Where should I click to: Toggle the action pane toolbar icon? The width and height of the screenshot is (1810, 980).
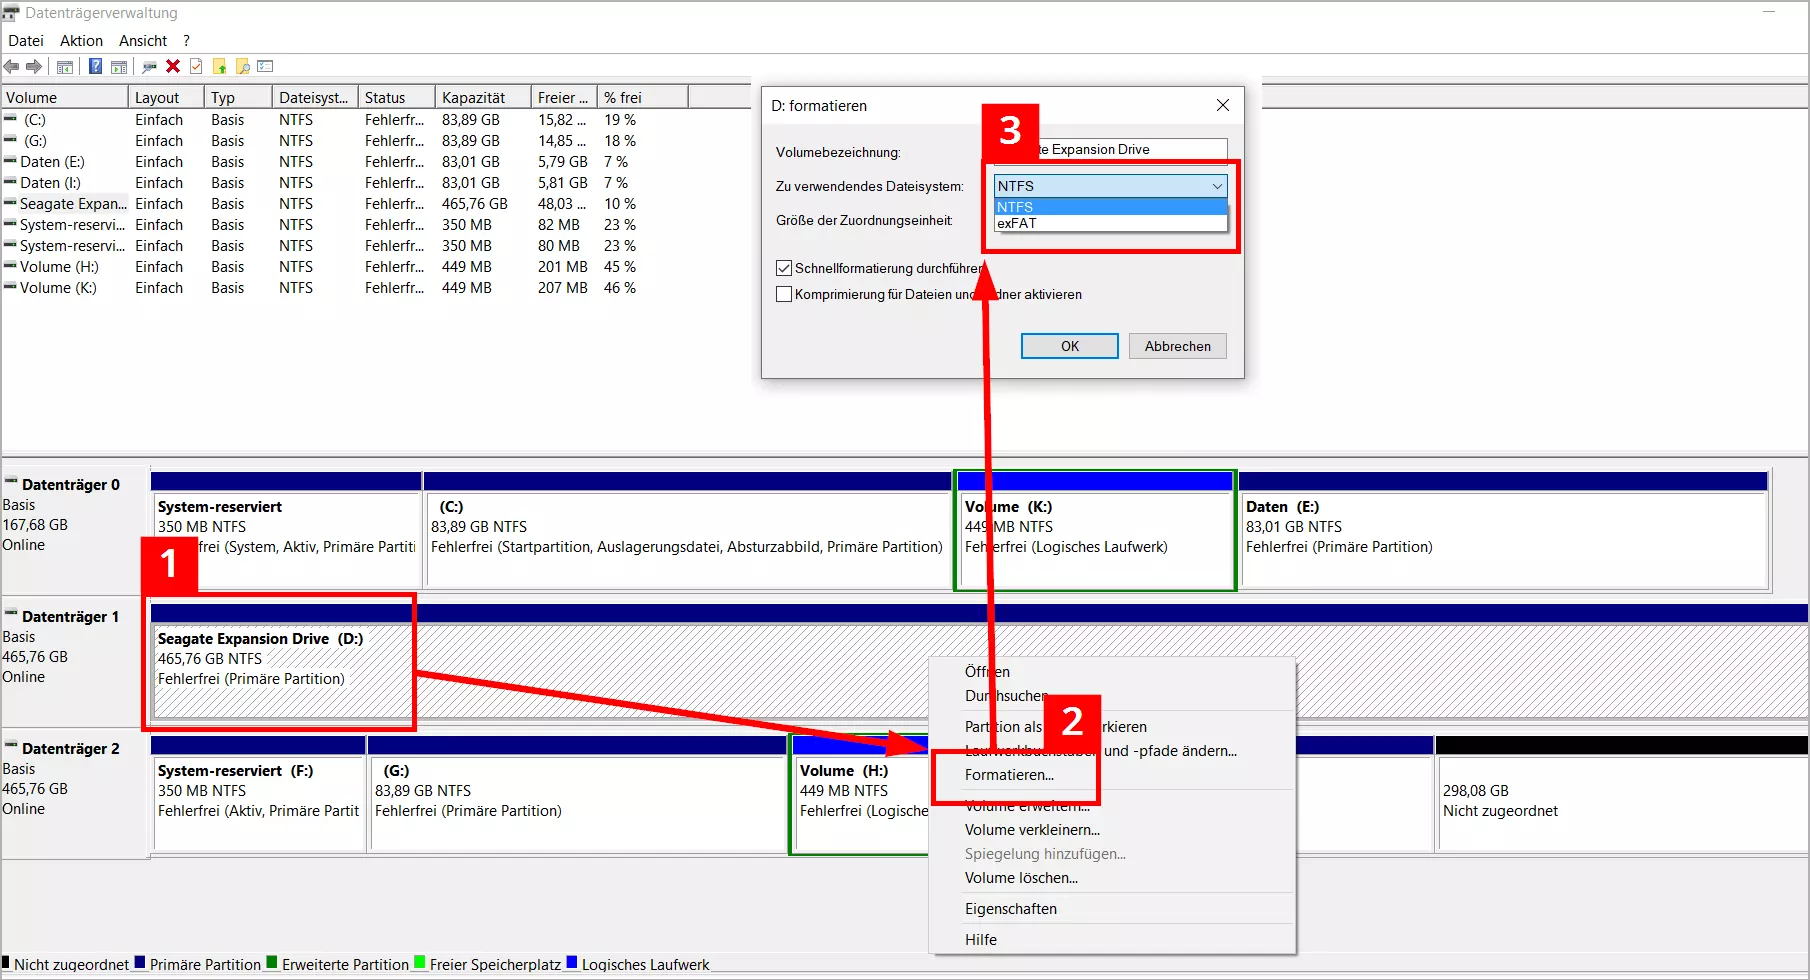pos(119,67)
